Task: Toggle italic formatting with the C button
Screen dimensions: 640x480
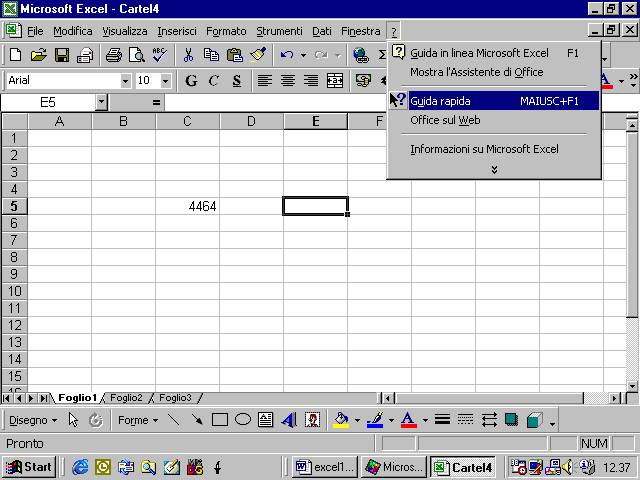Action: (x=213, y=80)
